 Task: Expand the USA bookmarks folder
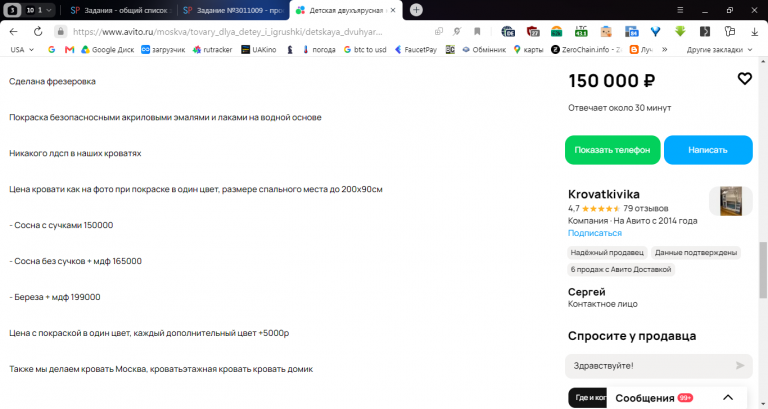click(22, 49)
